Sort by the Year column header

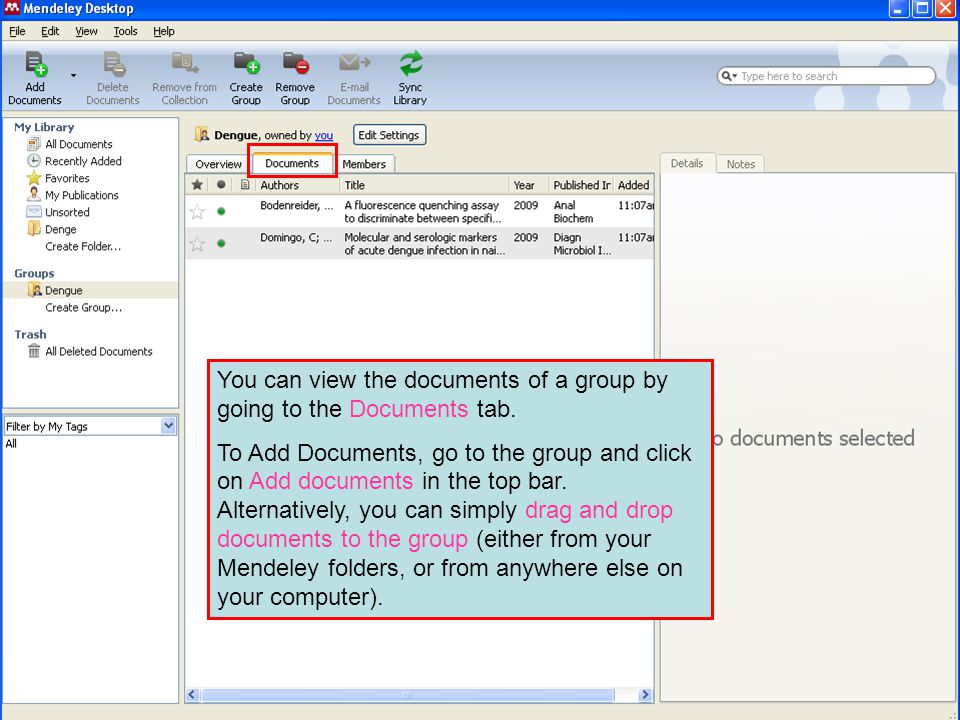point(529,185)
